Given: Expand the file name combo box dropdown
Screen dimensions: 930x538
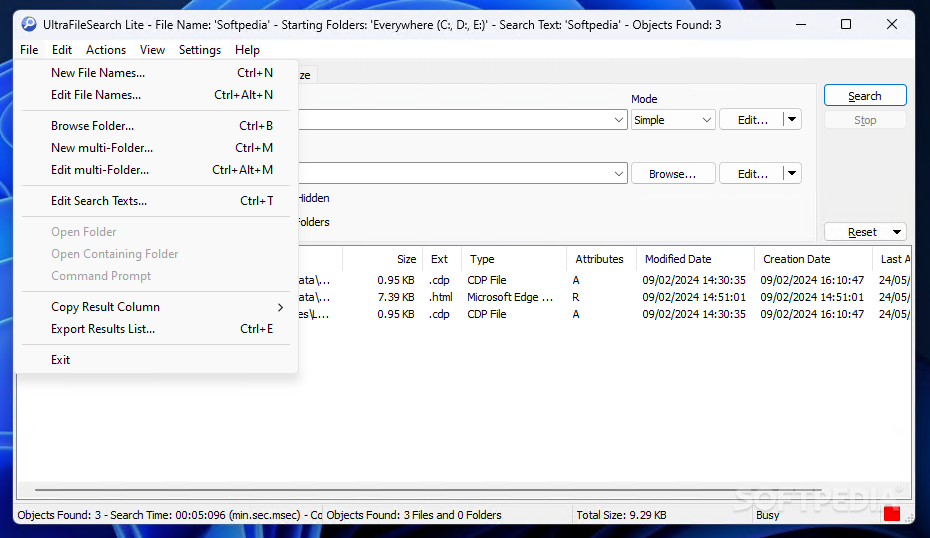Looking at the screenshot, I should (x=618, y=120).
